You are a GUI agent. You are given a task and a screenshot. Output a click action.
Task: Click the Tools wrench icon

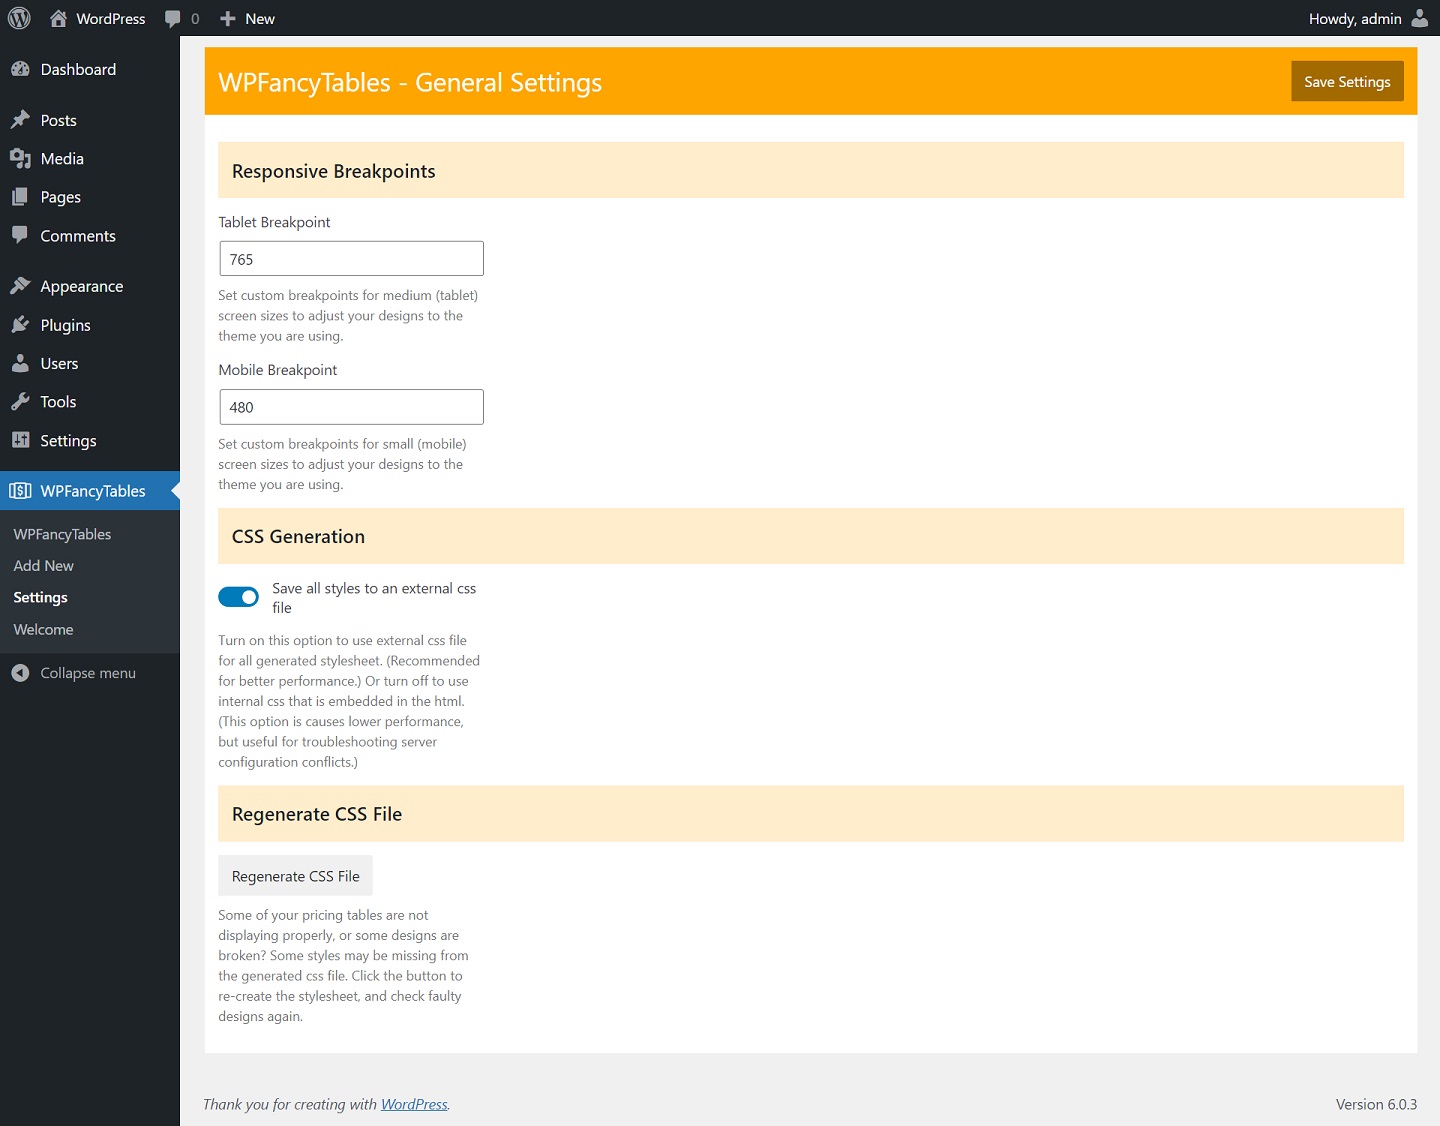click(20, 402)
